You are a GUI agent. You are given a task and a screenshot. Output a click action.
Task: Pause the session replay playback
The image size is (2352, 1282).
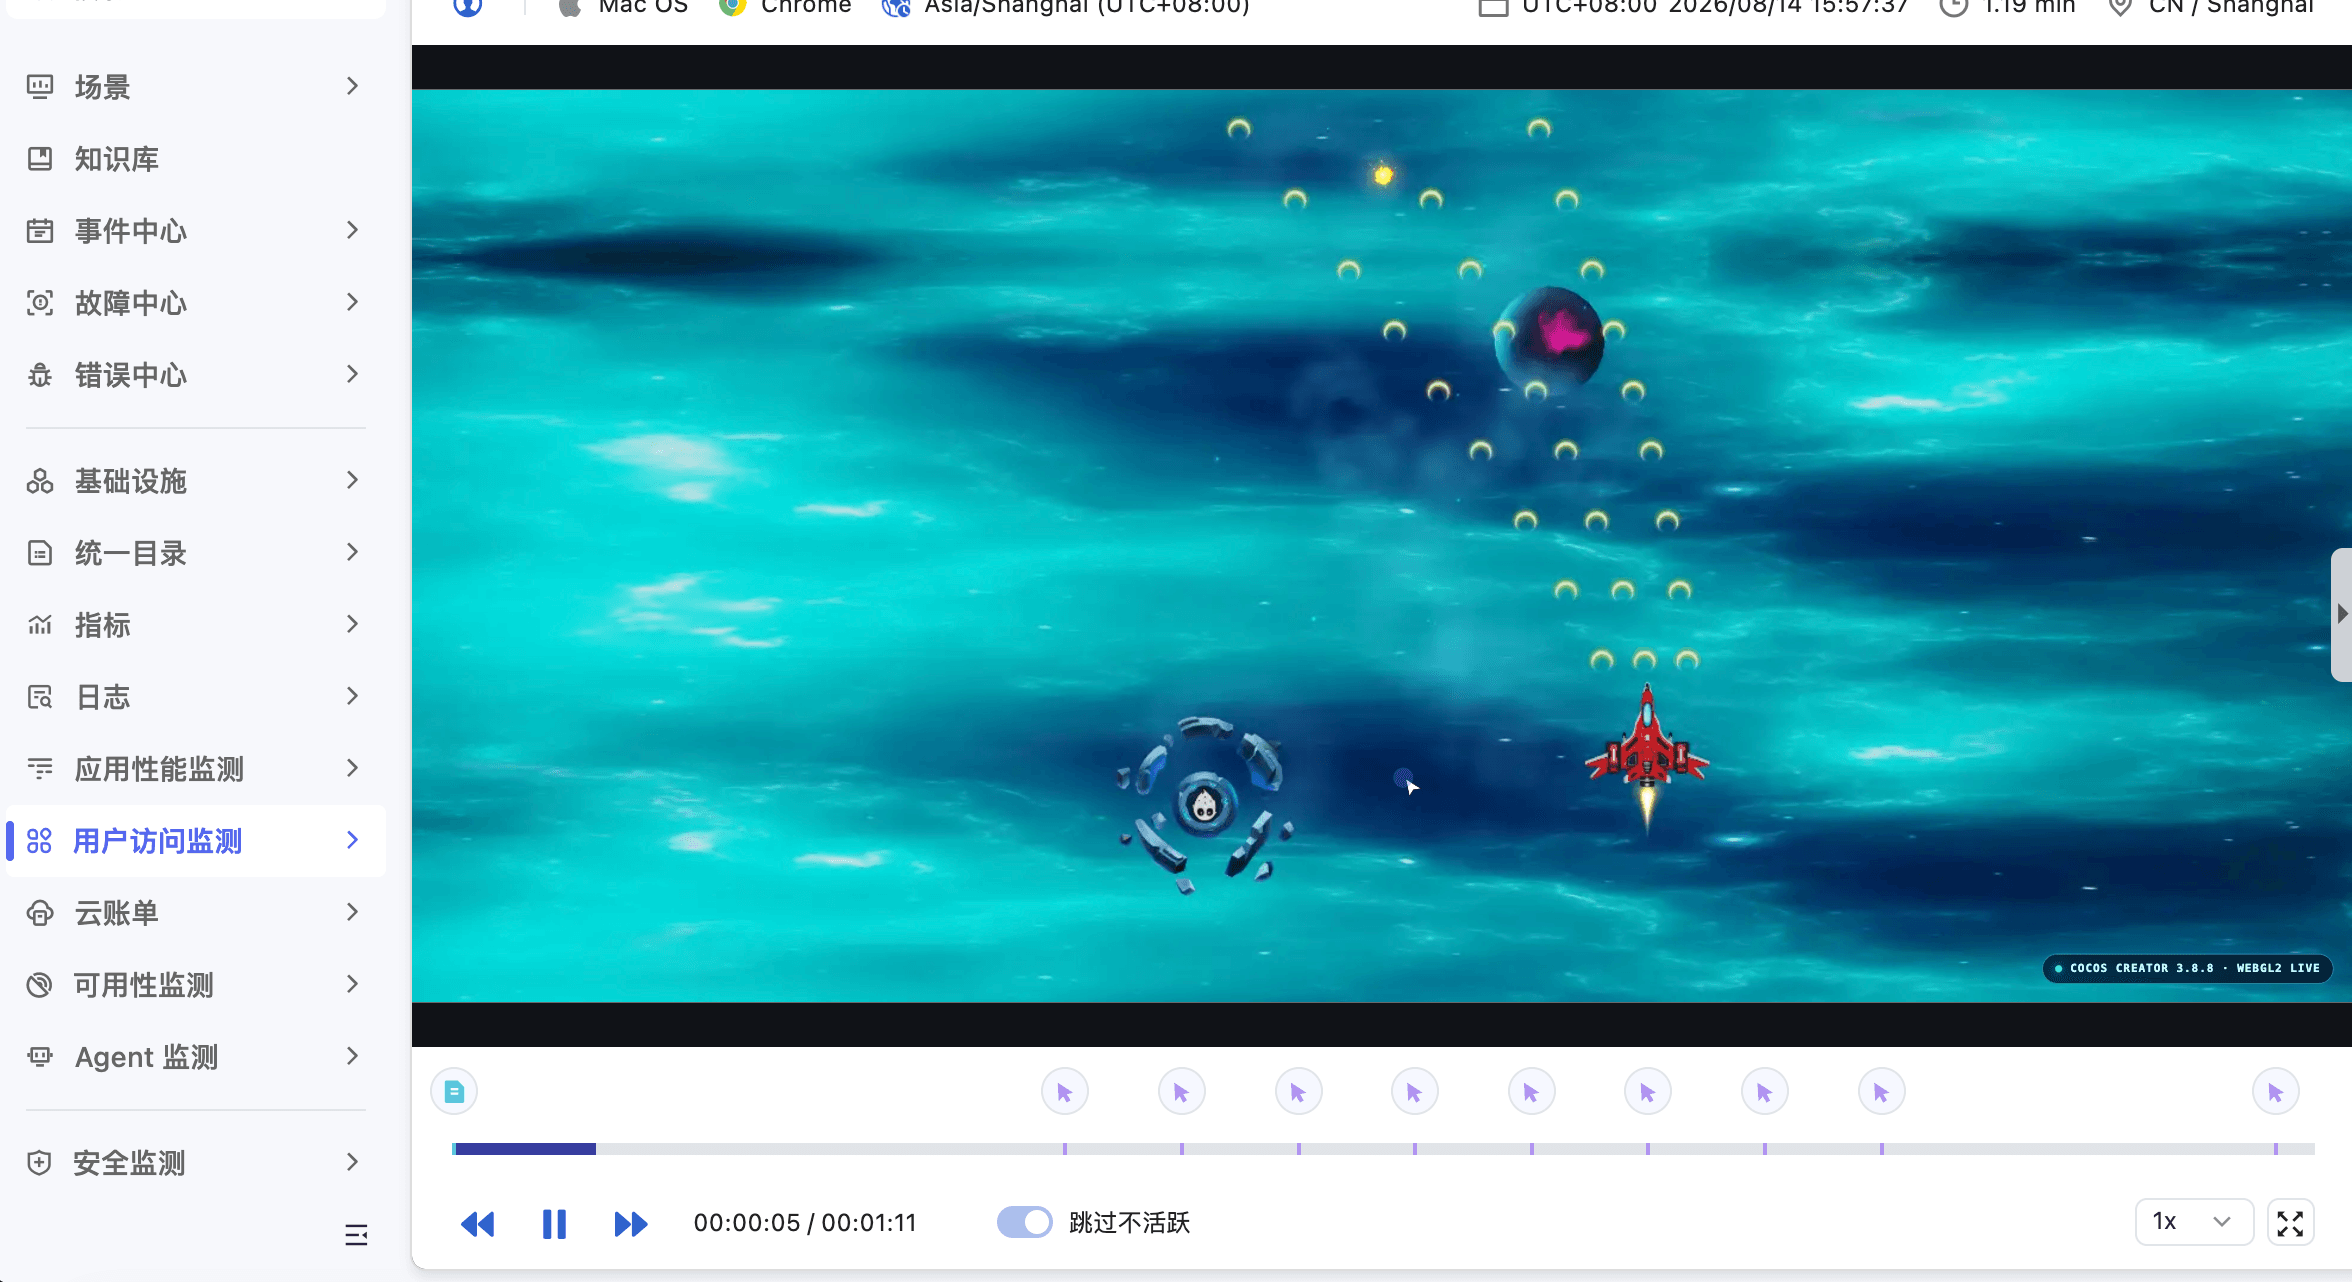coord(554,1224)
